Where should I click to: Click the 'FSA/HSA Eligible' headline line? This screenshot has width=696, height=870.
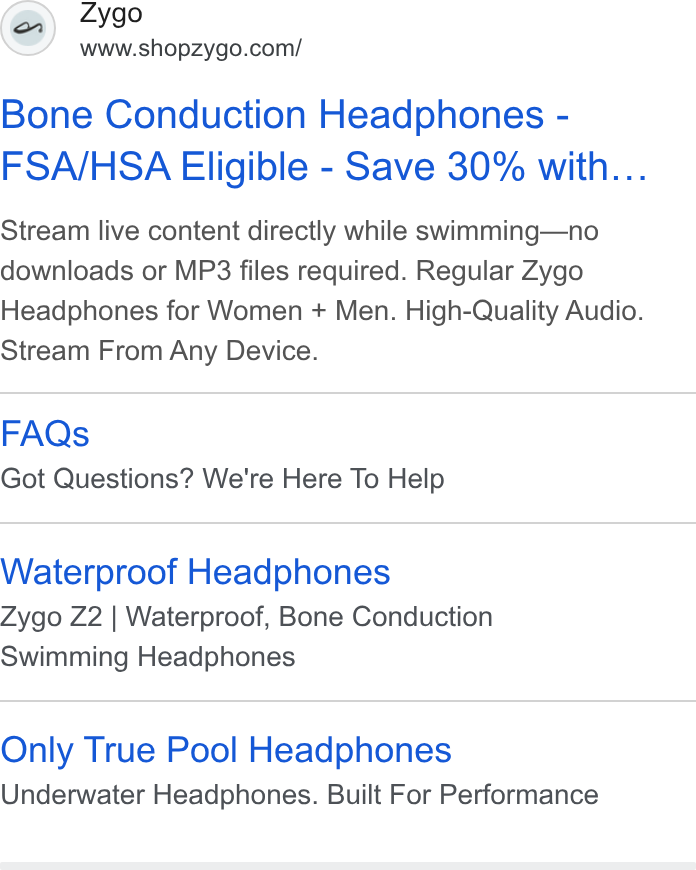pos(154,166)
